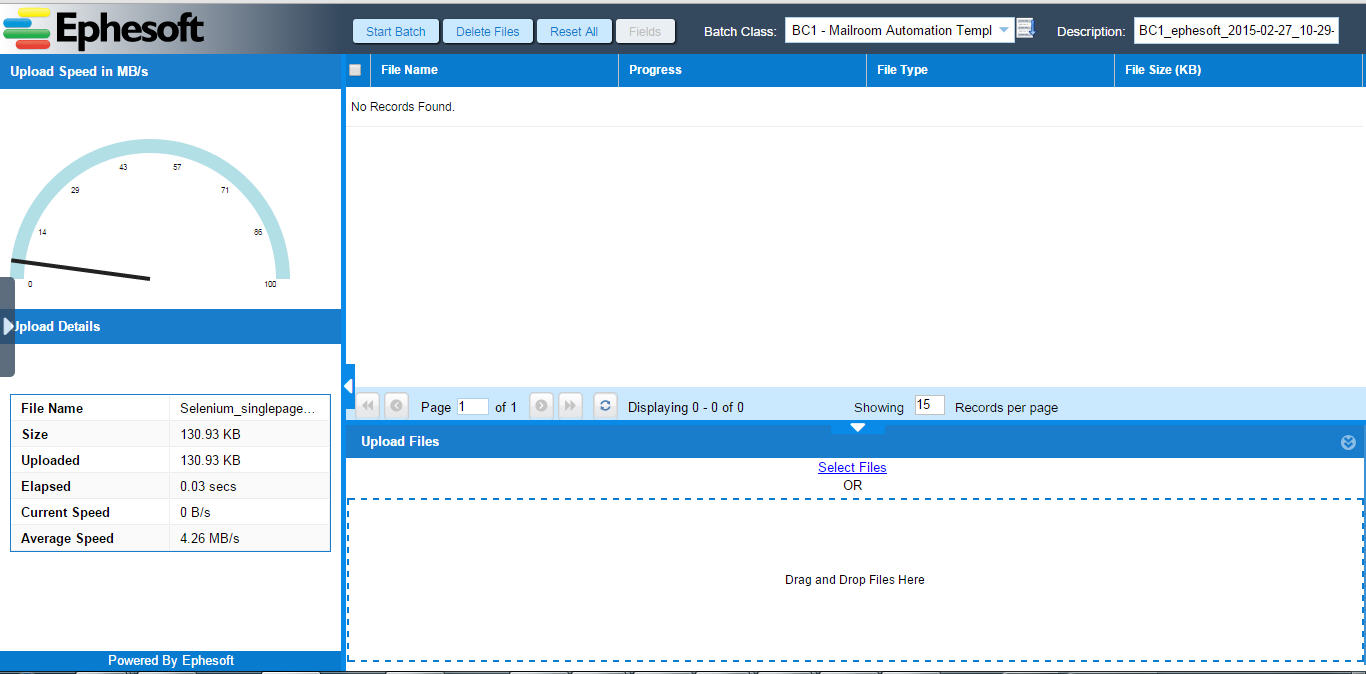Select the Current Speed value 0 B/s
This screenshot has width=1366, height=674.
click(x=195, y=512)
